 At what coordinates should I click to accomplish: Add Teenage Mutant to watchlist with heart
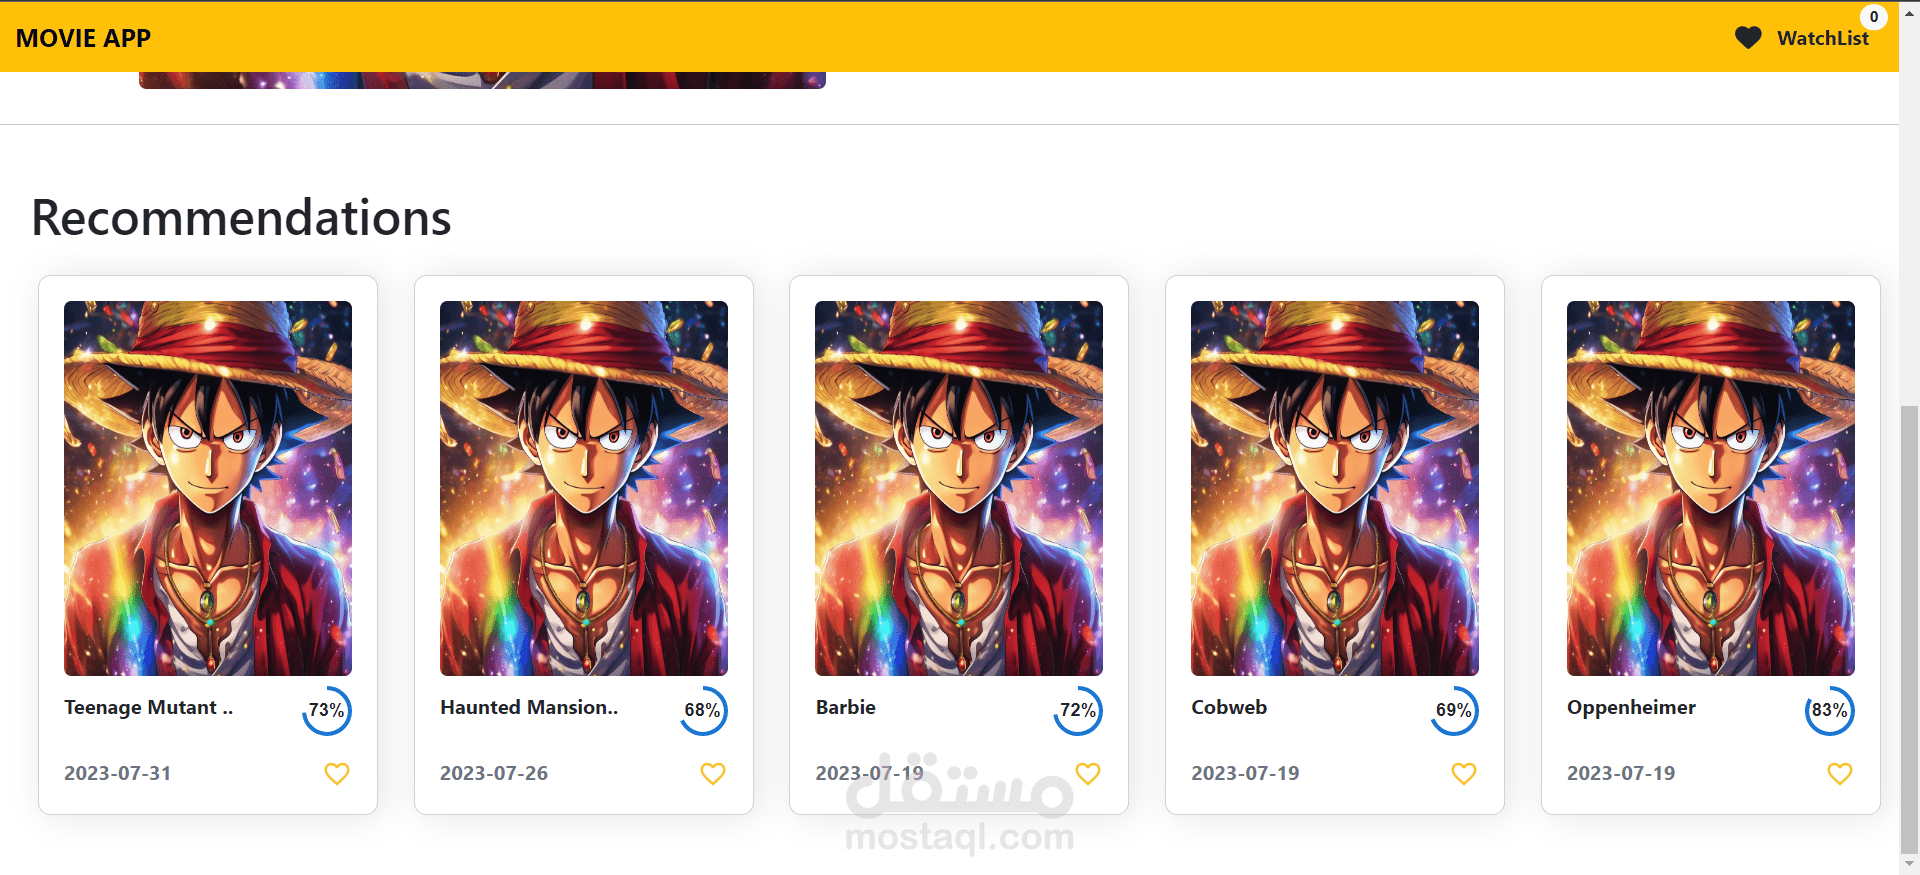tap(337, 774)
